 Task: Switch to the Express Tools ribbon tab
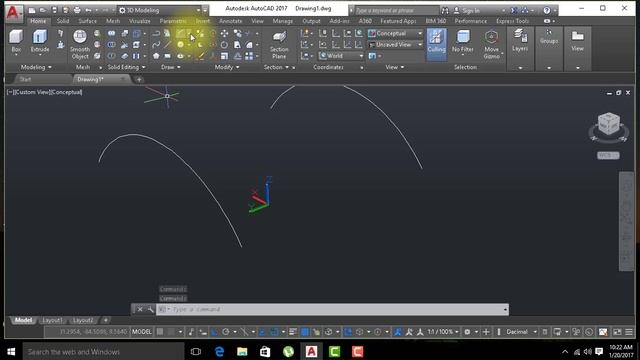pyautogui.click(x=513, y=21)
